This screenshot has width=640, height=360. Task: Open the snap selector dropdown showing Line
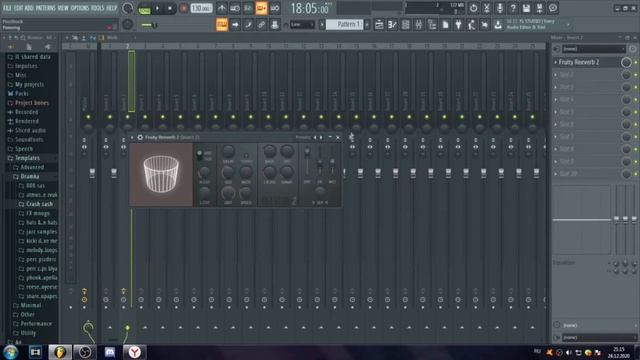[302, 24]
